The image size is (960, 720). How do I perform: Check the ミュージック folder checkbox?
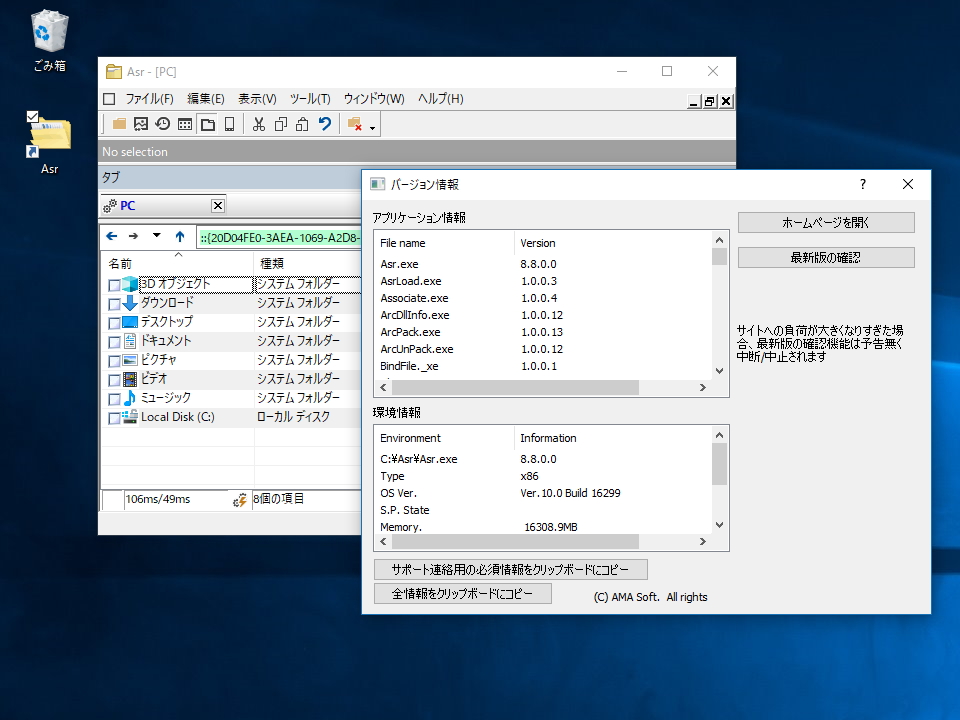point(113,398)
